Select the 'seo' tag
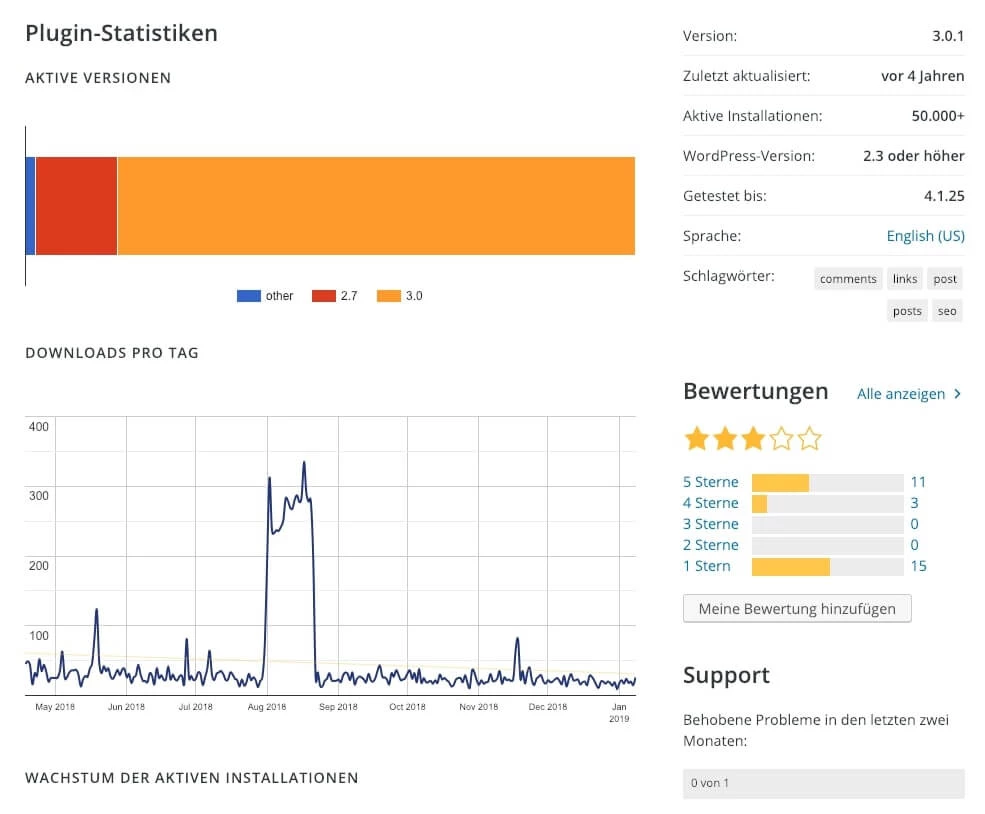This screenshot has height=814, width=985. pos(947,311)
